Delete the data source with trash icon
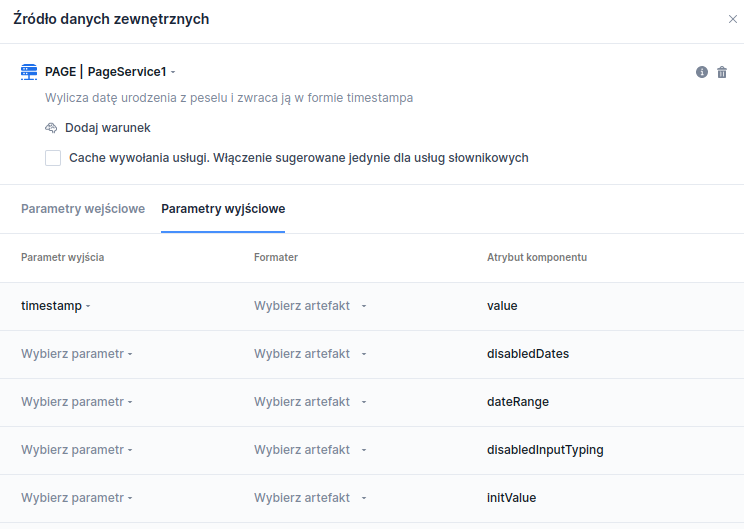The height and width of the screenshot is (529, 744). [x=722, y=72]
